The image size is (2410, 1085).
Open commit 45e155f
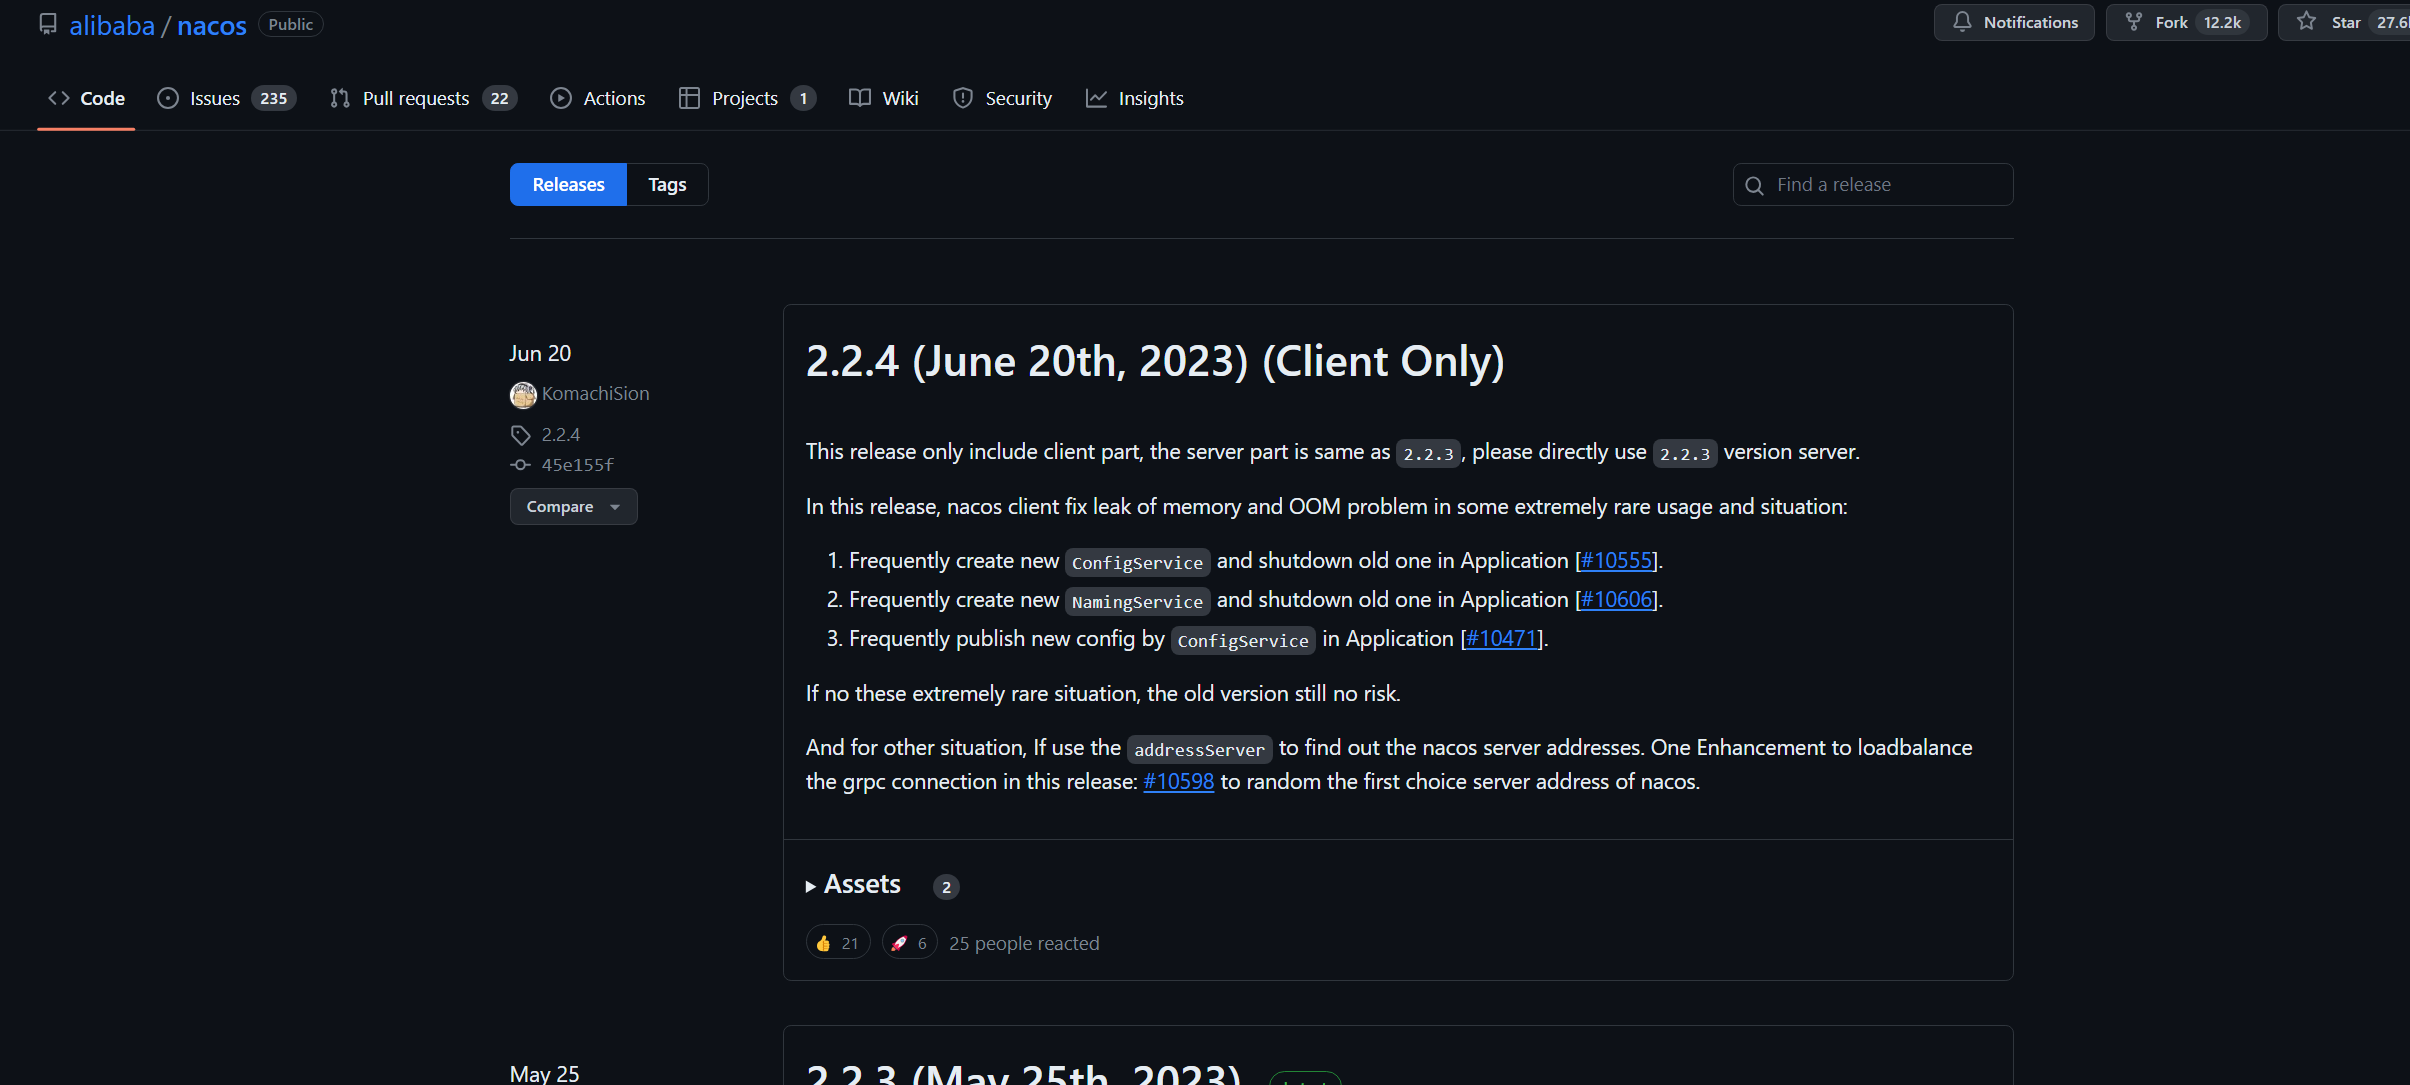point(577,465)
